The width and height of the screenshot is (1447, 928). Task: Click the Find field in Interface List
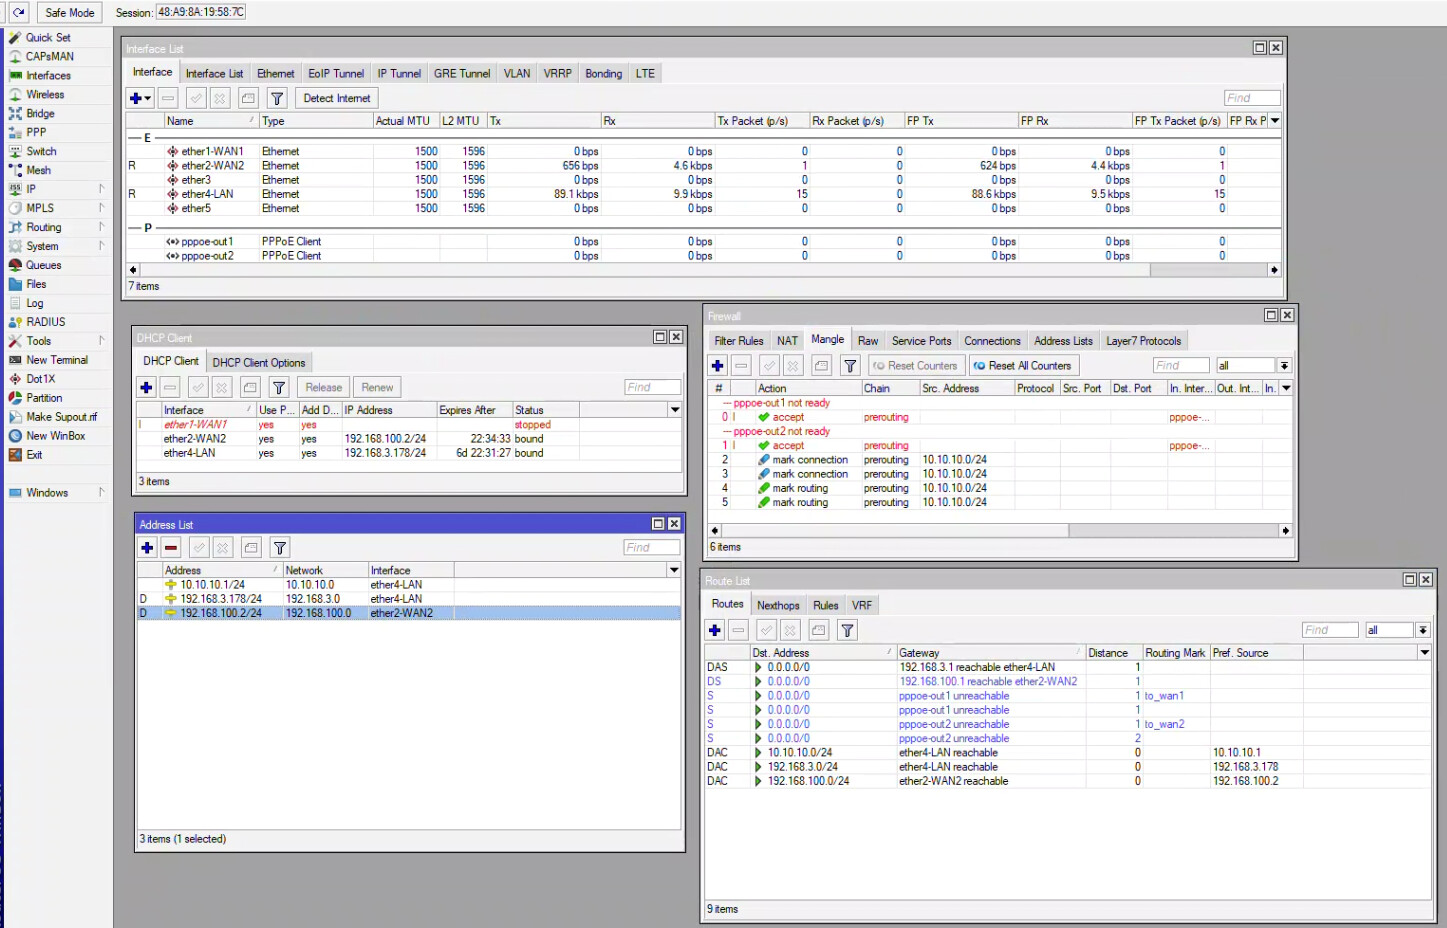coord(1251,98)
